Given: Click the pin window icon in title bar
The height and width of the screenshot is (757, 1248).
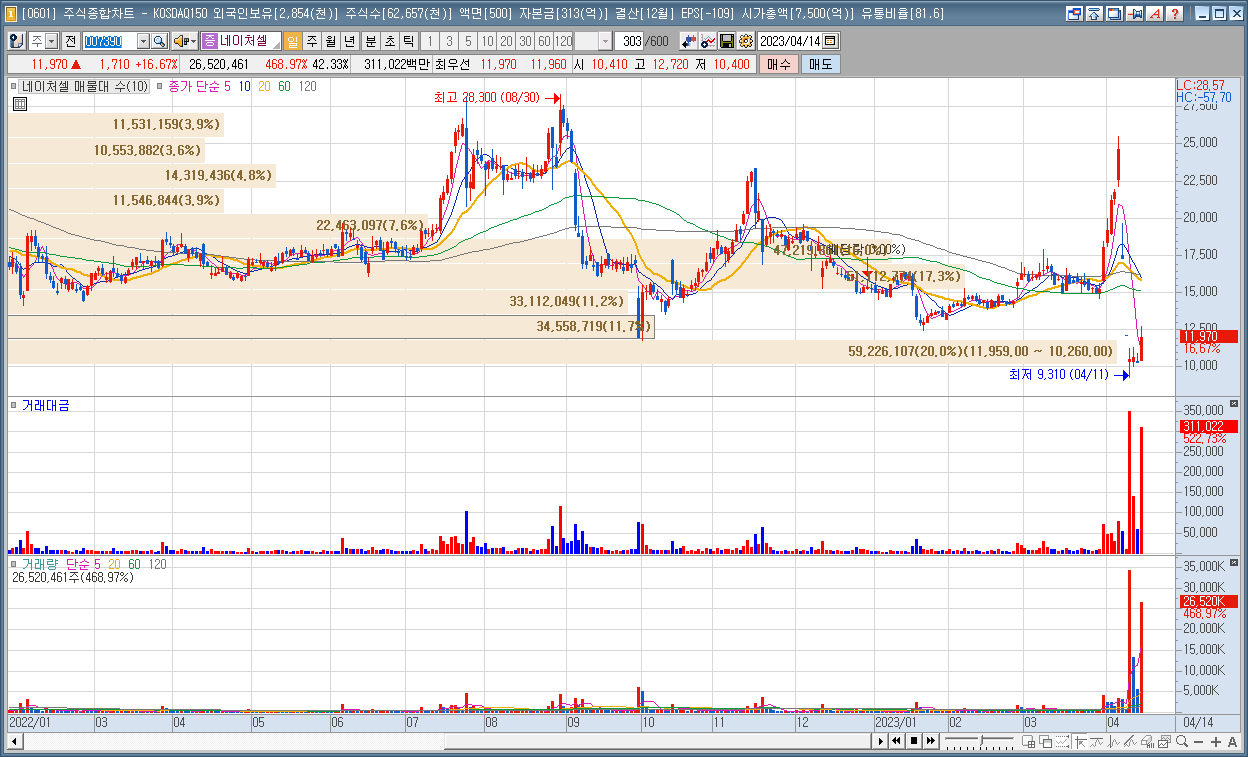Looking at the screenshot, I should [1134, 14].
